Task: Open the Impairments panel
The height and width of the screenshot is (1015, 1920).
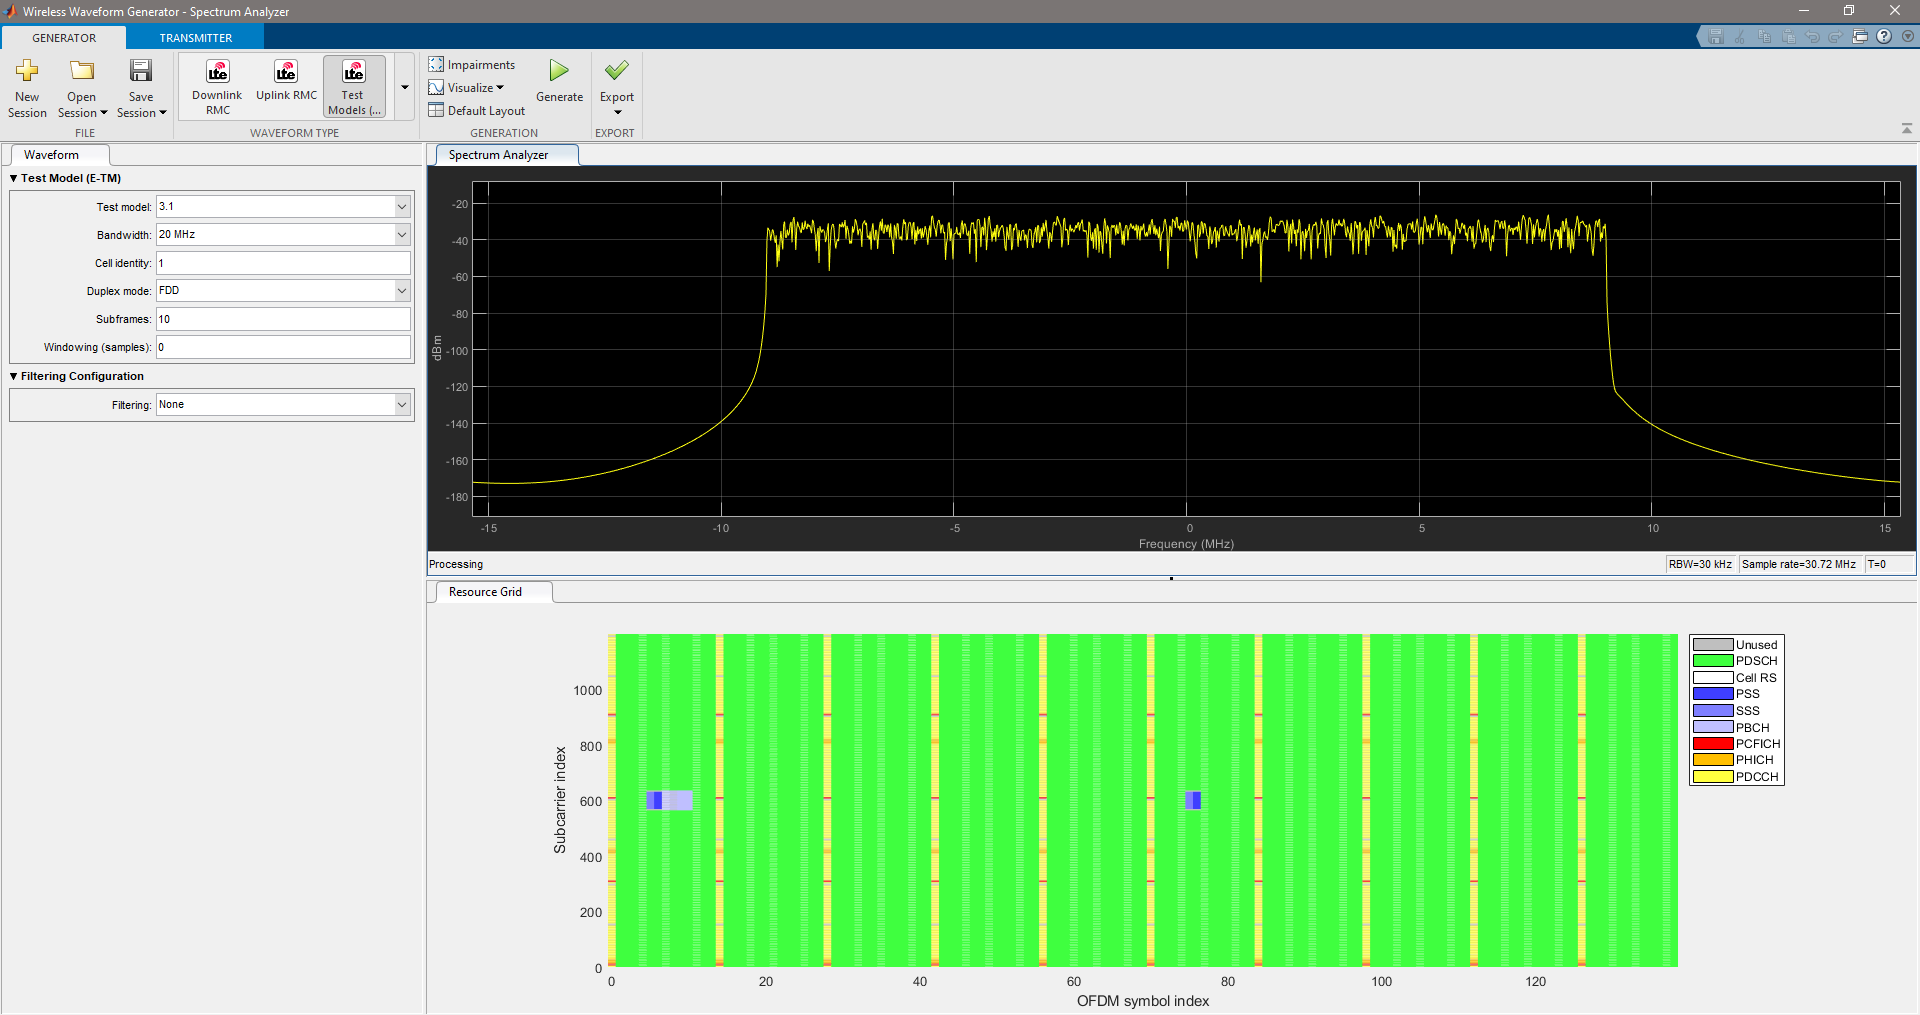Action: pyautogui.click(x=472, y=65)
